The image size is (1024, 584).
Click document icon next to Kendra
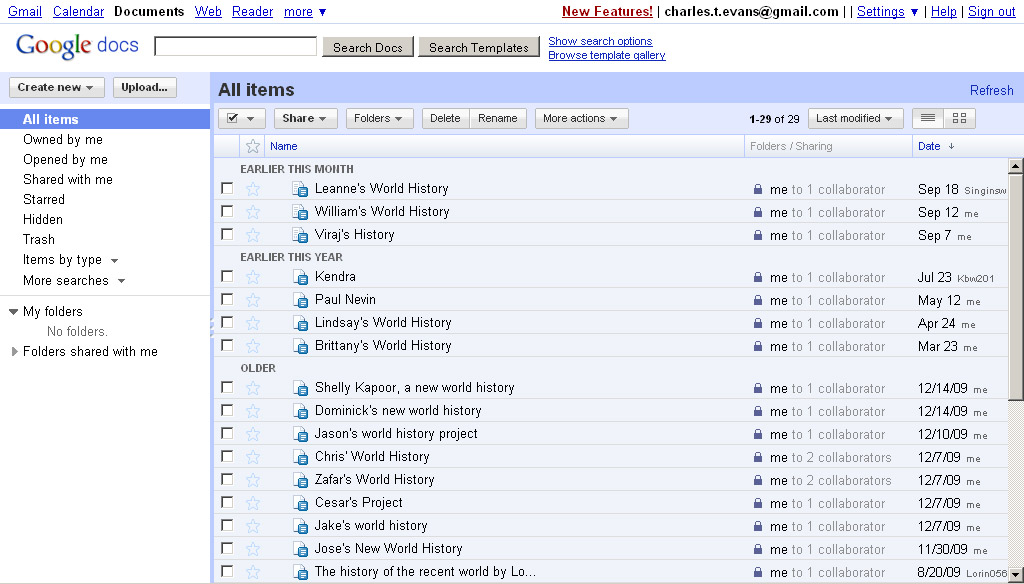tap(300, 278)
